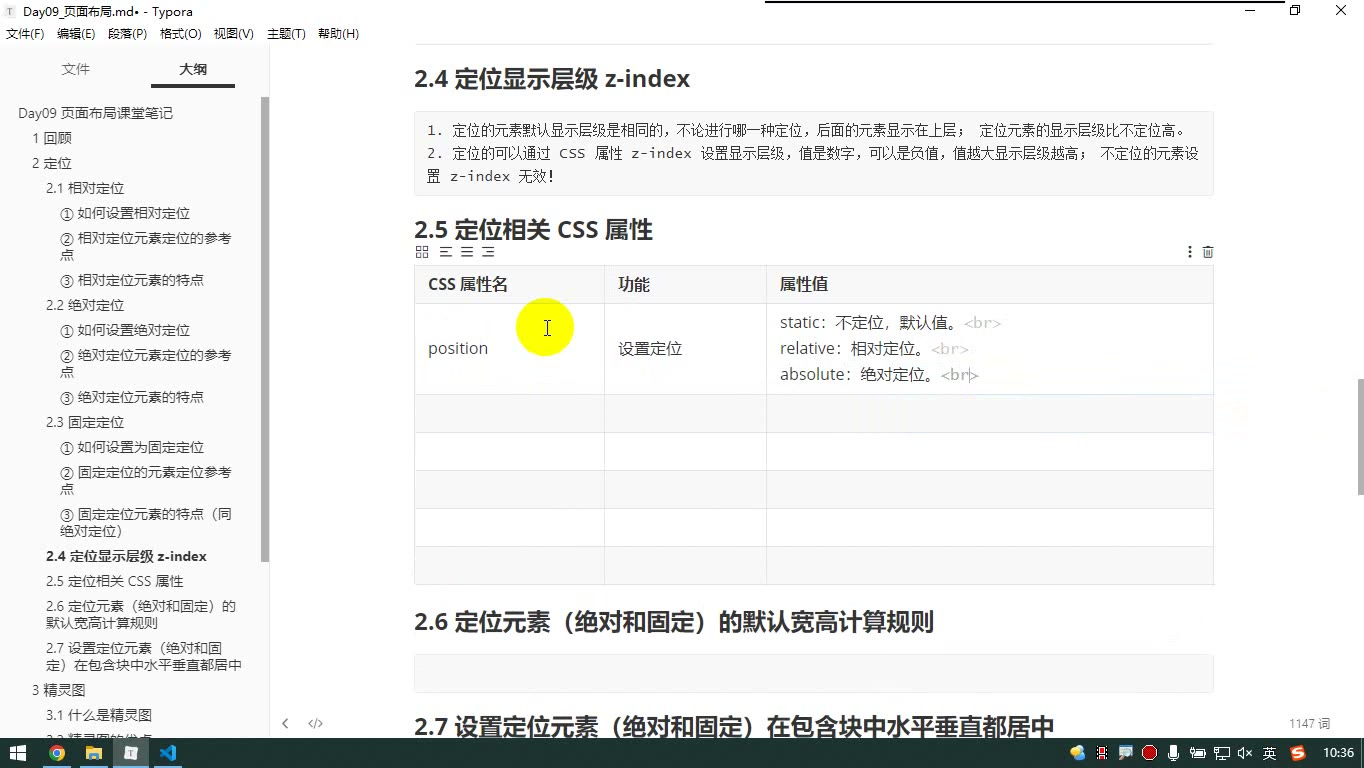Open the 帮助(H) menu

338,34
